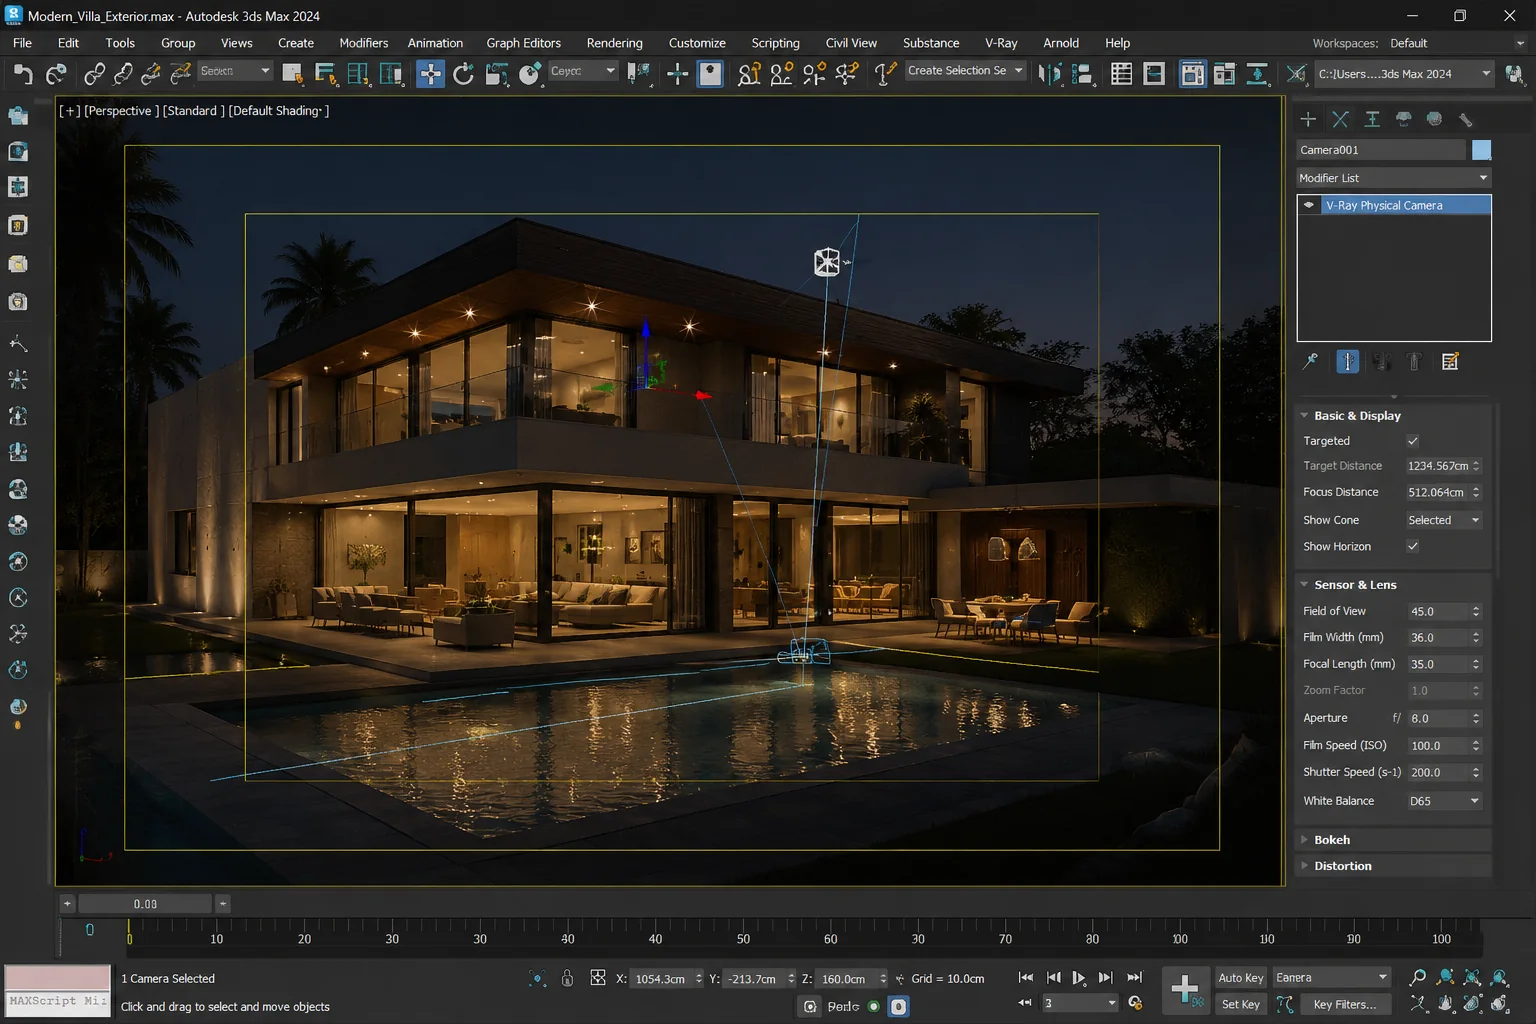
Task: Click the Align tool icon
Action: coord(1082,73)
